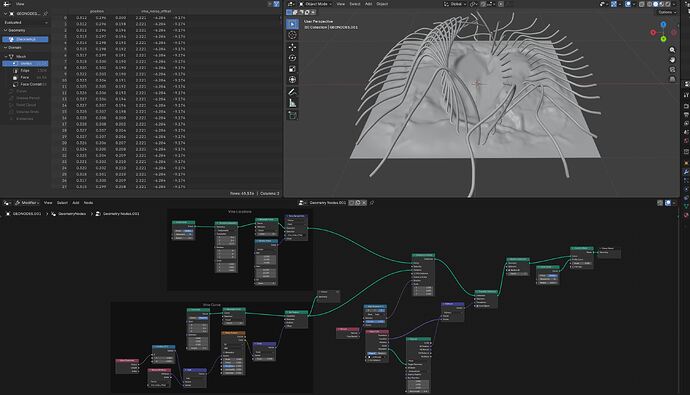Open the Object Mode dropdown
Viewport: 690px width, 395px height.
pos(316,4)
